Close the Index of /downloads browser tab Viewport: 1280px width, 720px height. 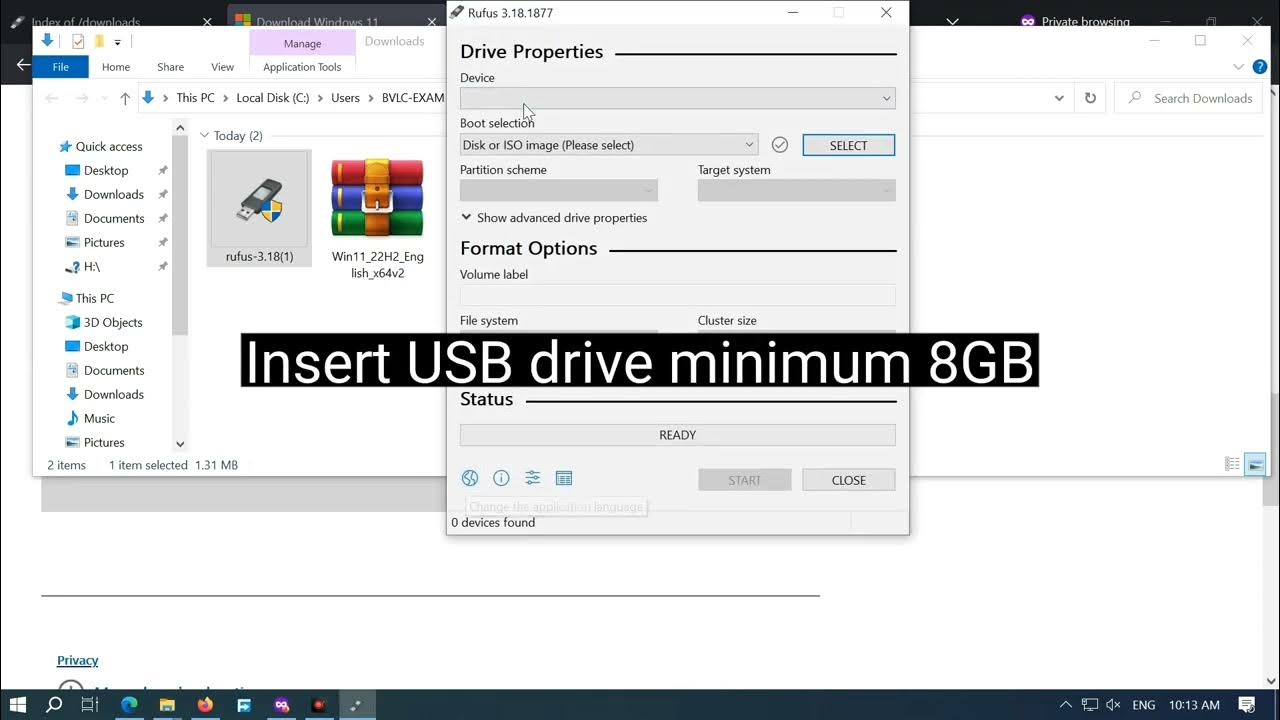[207, 22]
